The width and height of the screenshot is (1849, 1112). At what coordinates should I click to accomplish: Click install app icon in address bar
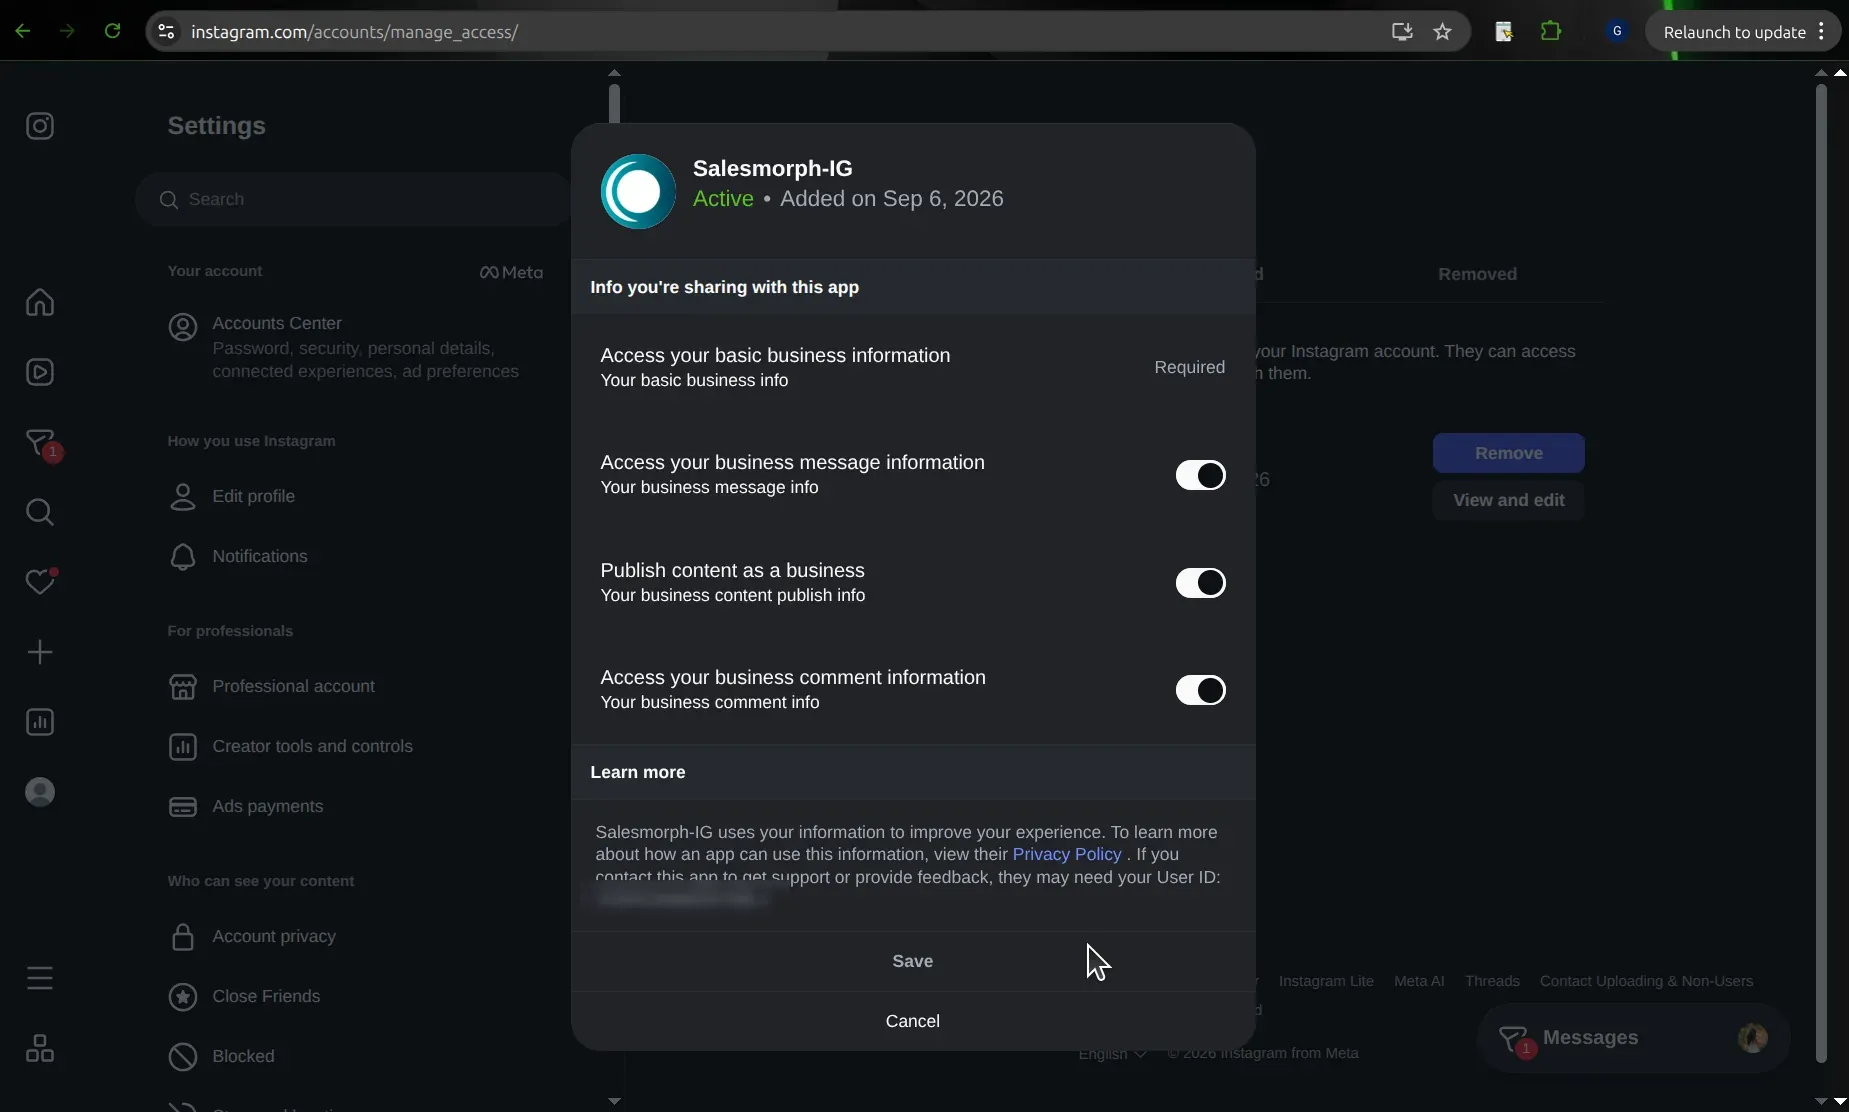tap(1401, 31)
